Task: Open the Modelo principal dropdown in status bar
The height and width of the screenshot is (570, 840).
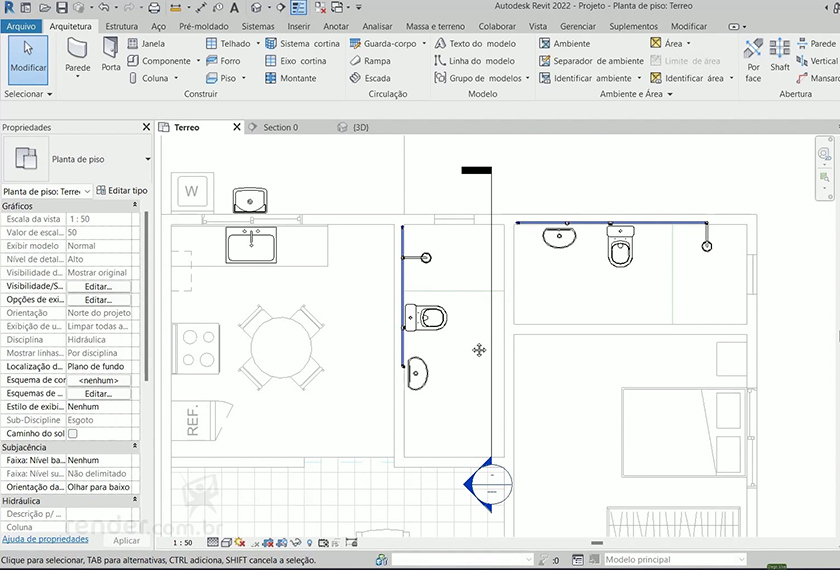Action: (740, 560)
